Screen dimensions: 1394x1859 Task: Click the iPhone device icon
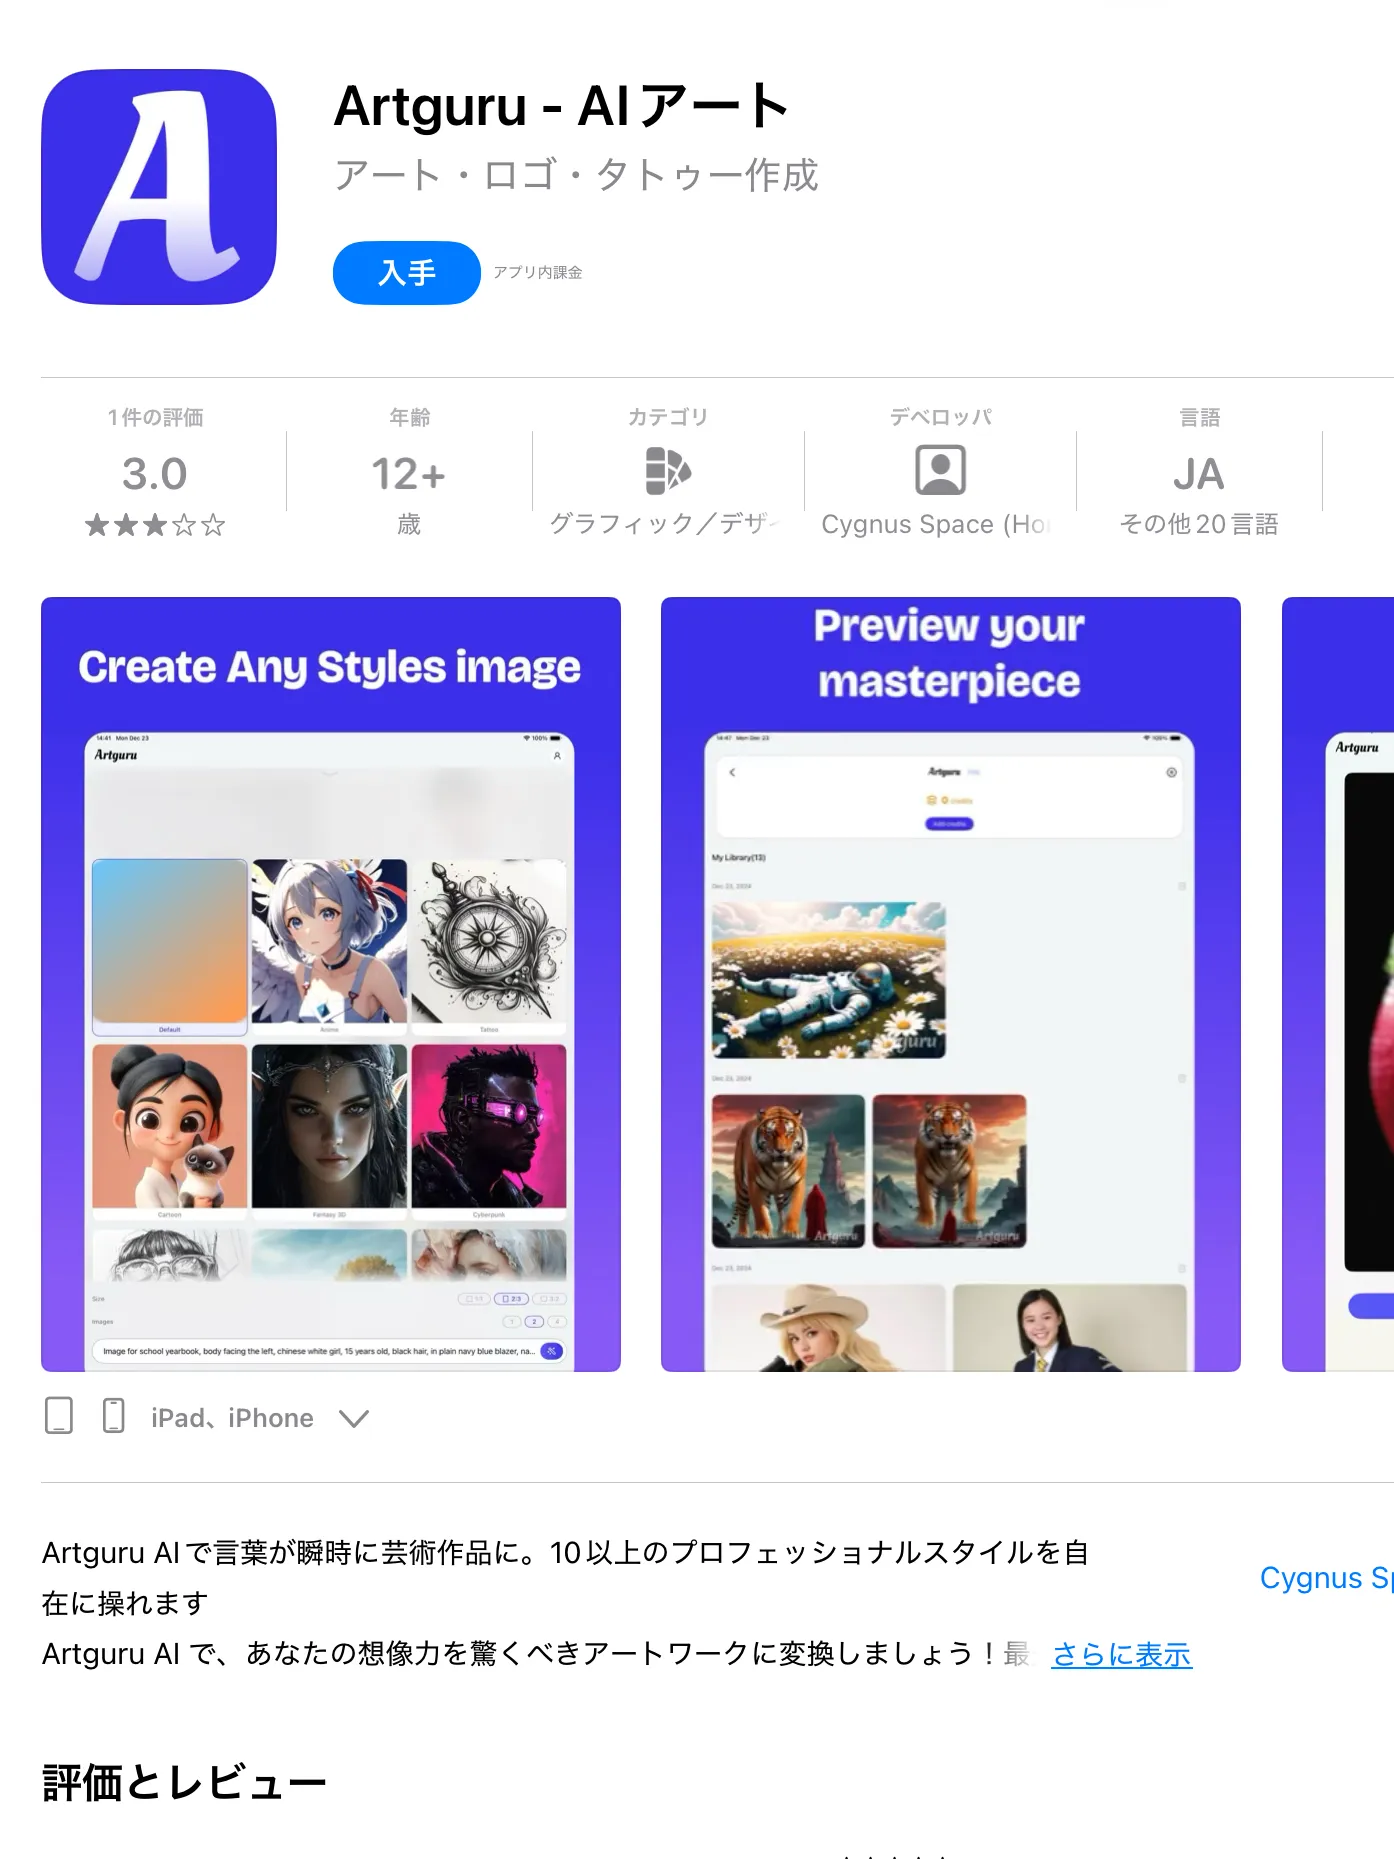pyautogui.click(x=114, y=1416)
